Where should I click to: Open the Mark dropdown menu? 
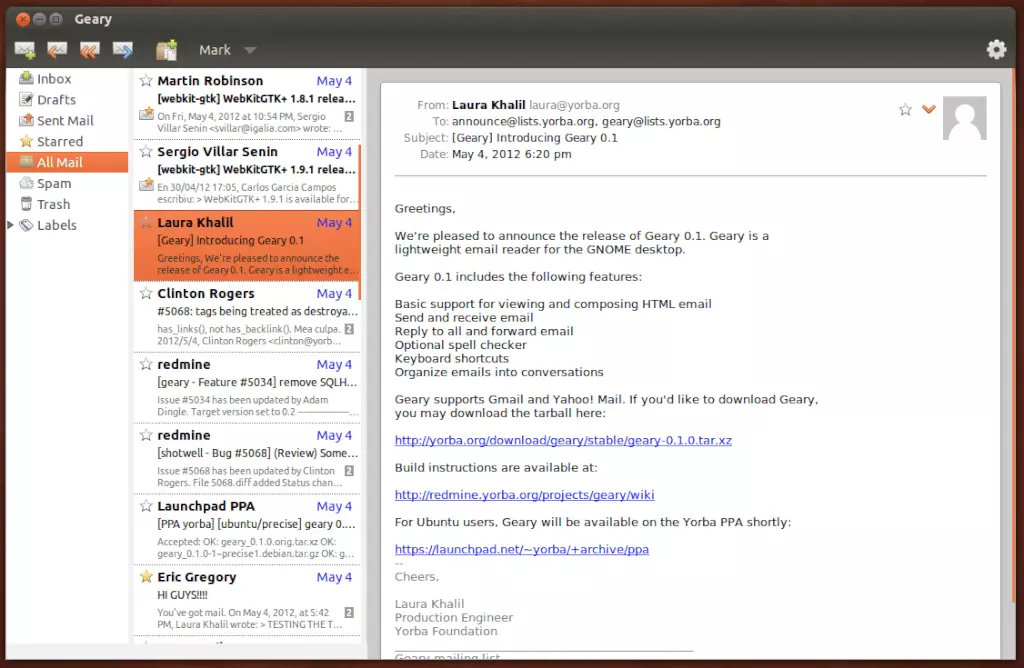[226, 49]
